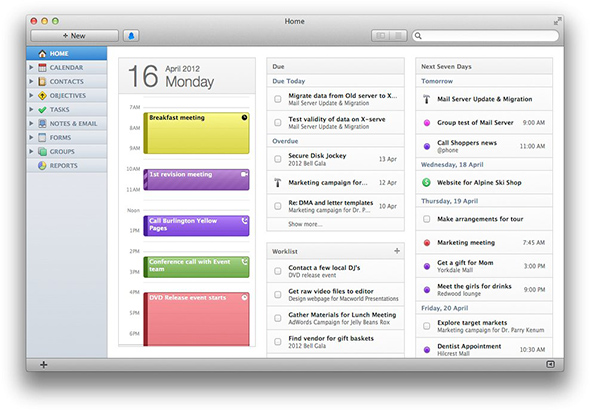
Task: Check off Make arrangements for tour
Action: (x=426, y=219)
